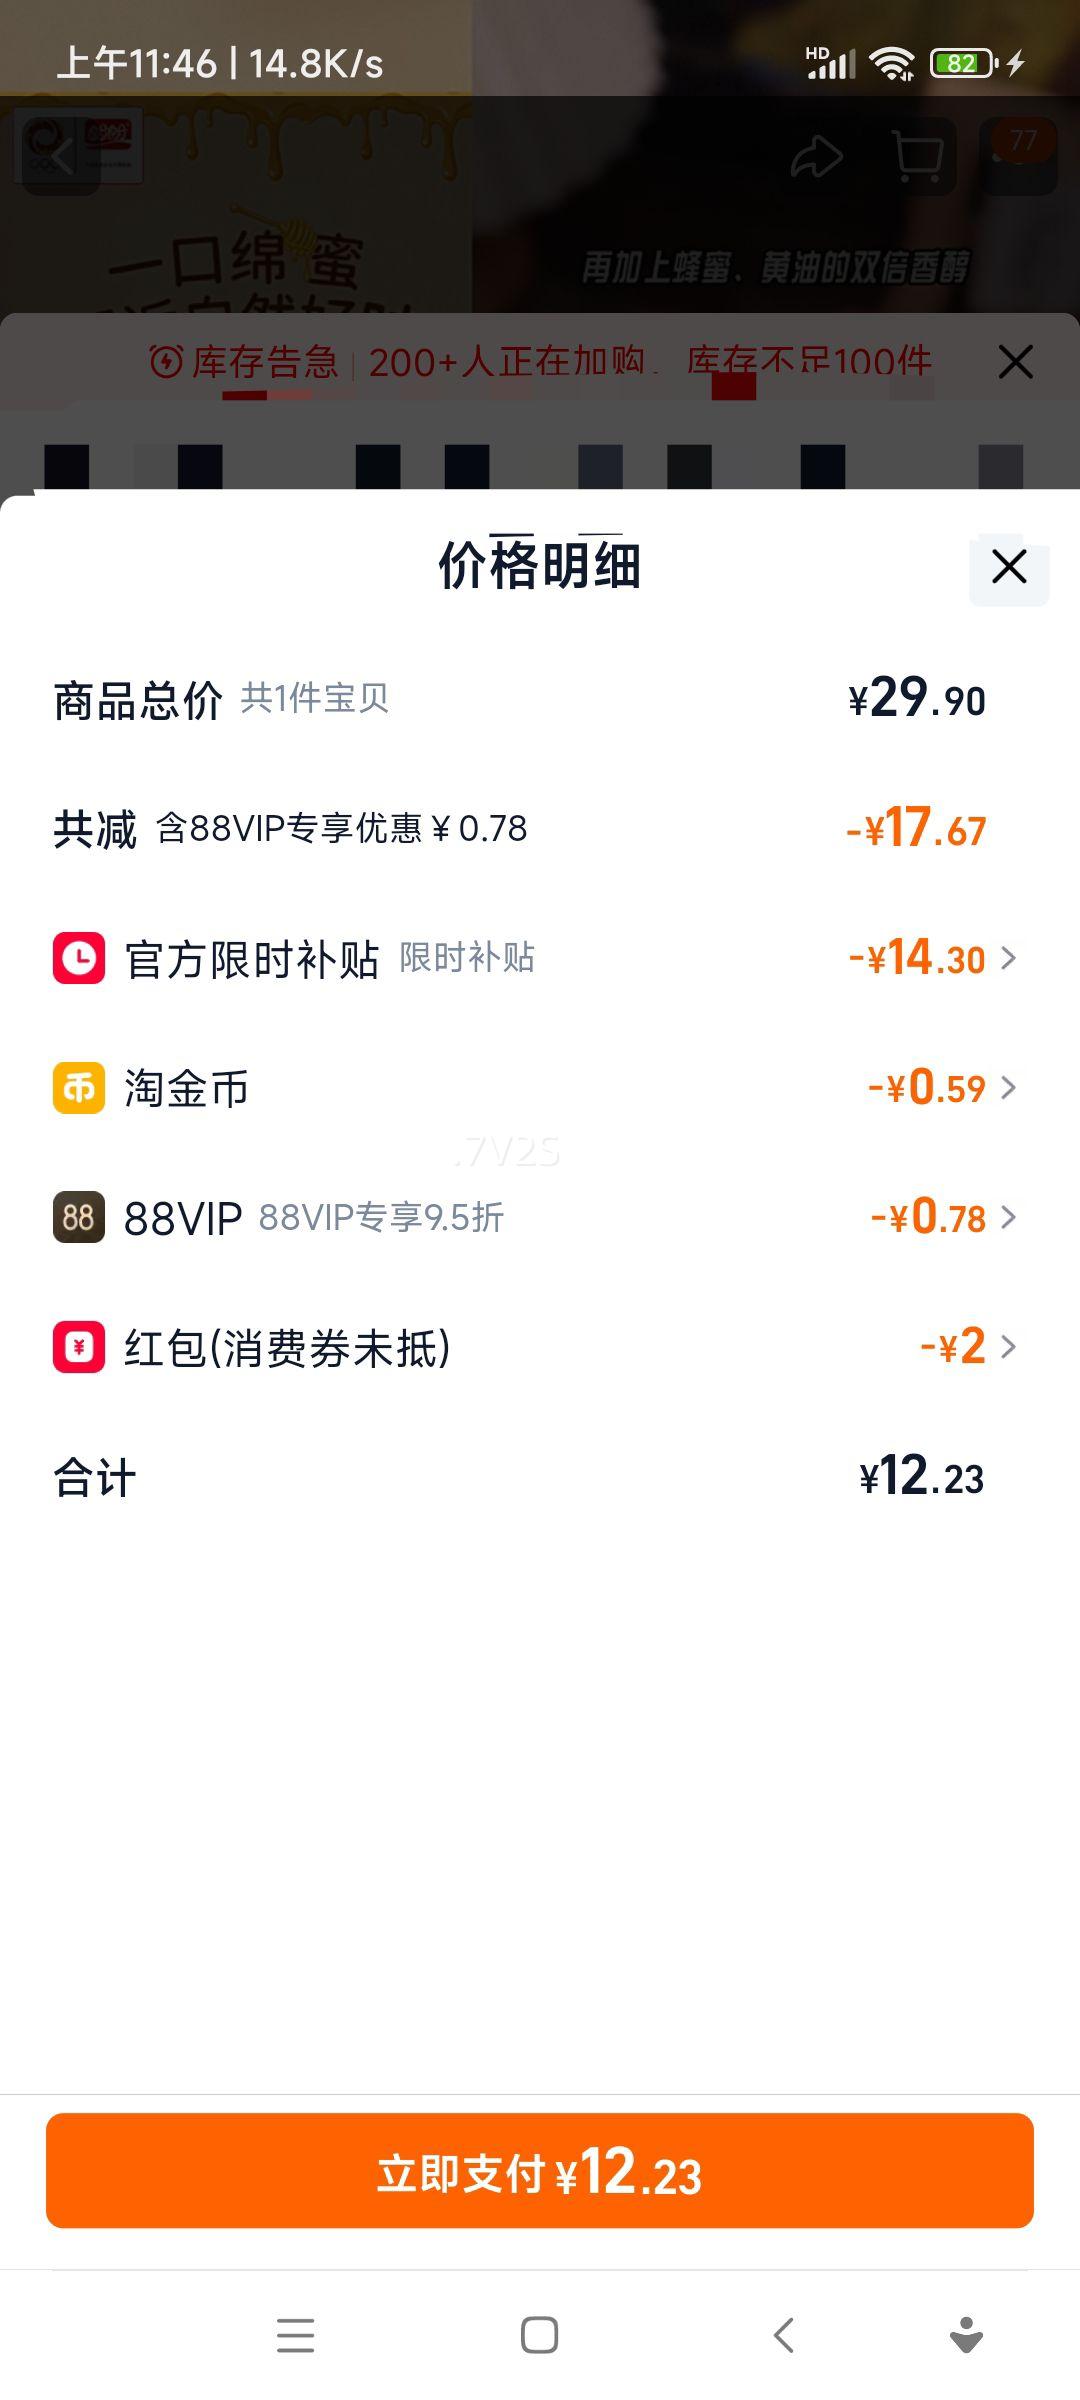
Task: Tap the 88VIP badge icon
Action: pyautogui.click(x=79, y=1217)
